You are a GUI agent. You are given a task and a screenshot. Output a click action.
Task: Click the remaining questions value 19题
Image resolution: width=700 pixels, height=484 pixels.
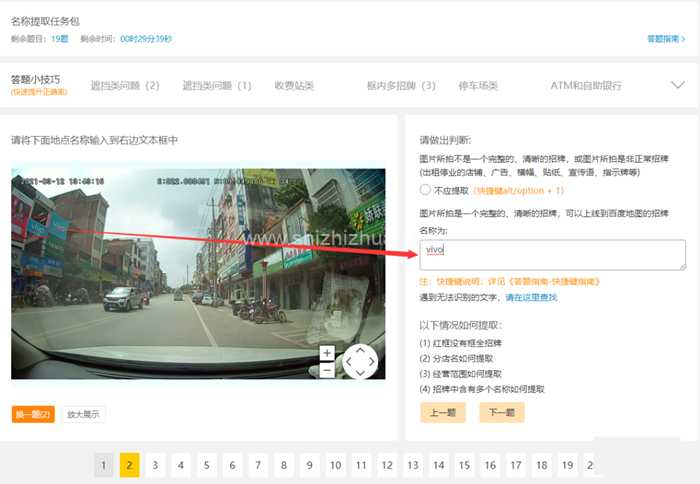(59, 39)
